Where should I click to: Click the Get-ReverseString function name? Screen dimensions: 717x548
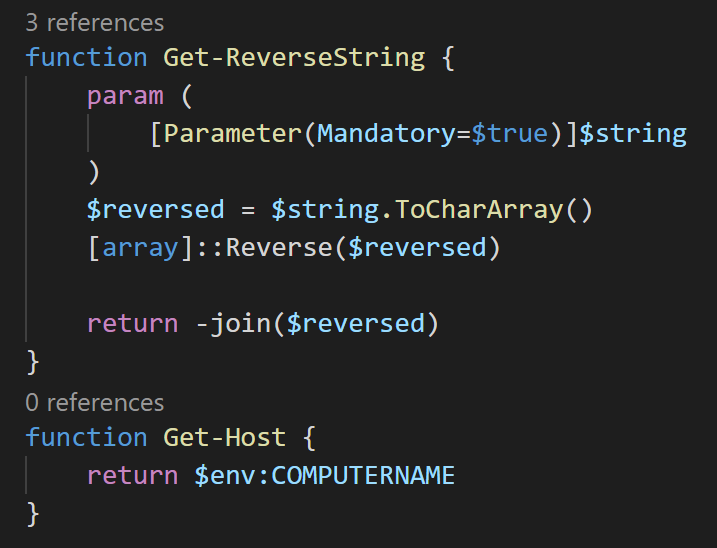click(294, 58)
